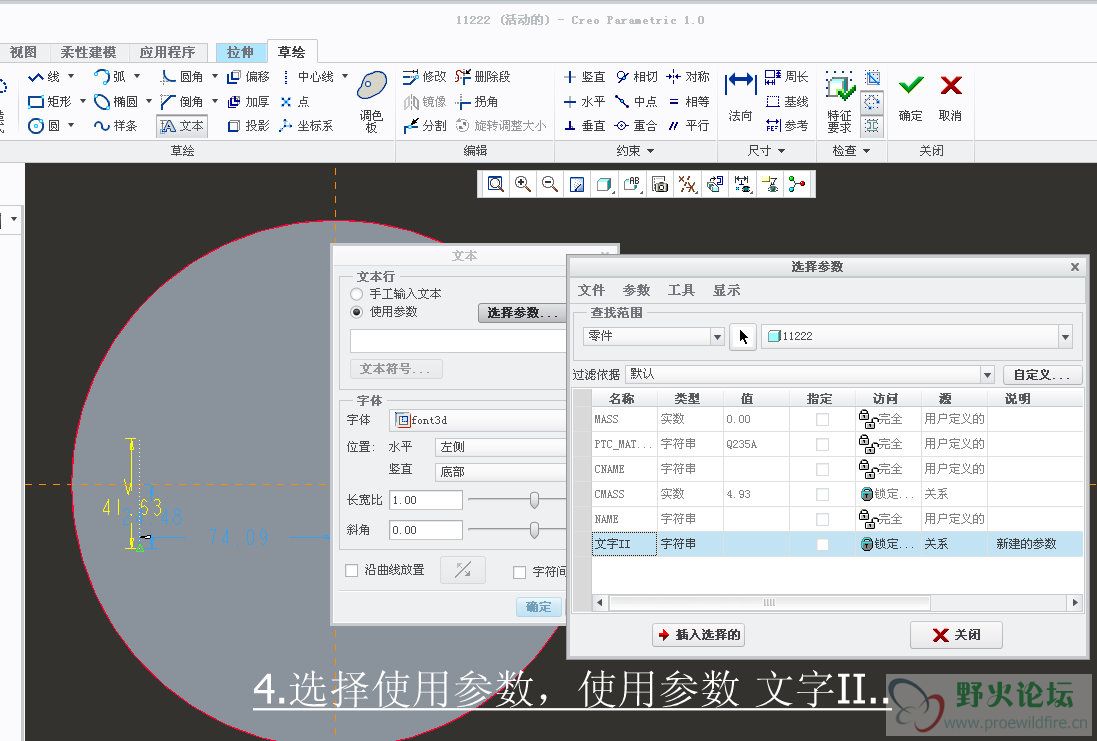The height and width of the screenshot is (741, 1097).
Task: Select the 圆角 fillet tool
Action: click(x=182, y=76)
